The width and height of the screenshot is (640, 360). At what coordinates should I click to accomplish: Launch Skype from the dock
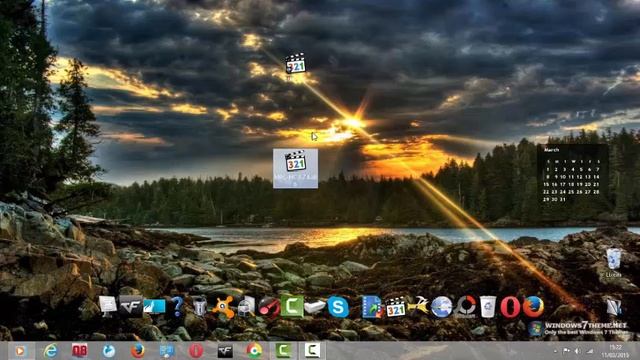[x=338, y=307]
